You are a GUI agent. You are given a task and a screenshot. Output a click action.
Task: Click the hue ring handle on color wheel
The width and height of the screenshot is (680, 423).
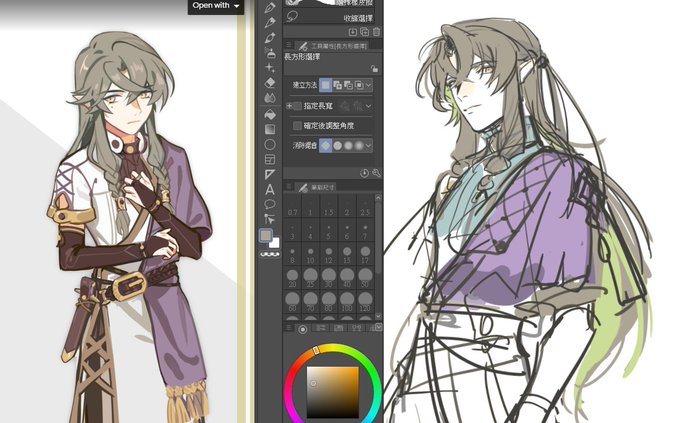click(x=316, y=350)
